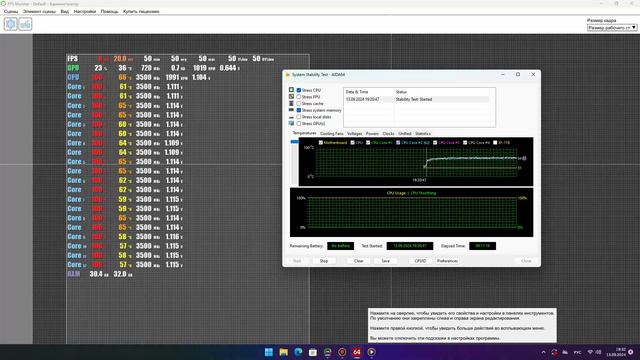The height and width of the screenshot is (360, 640).
Task: Click the monitor icon beside Stress GPU(s)
Action: point(291,123)
